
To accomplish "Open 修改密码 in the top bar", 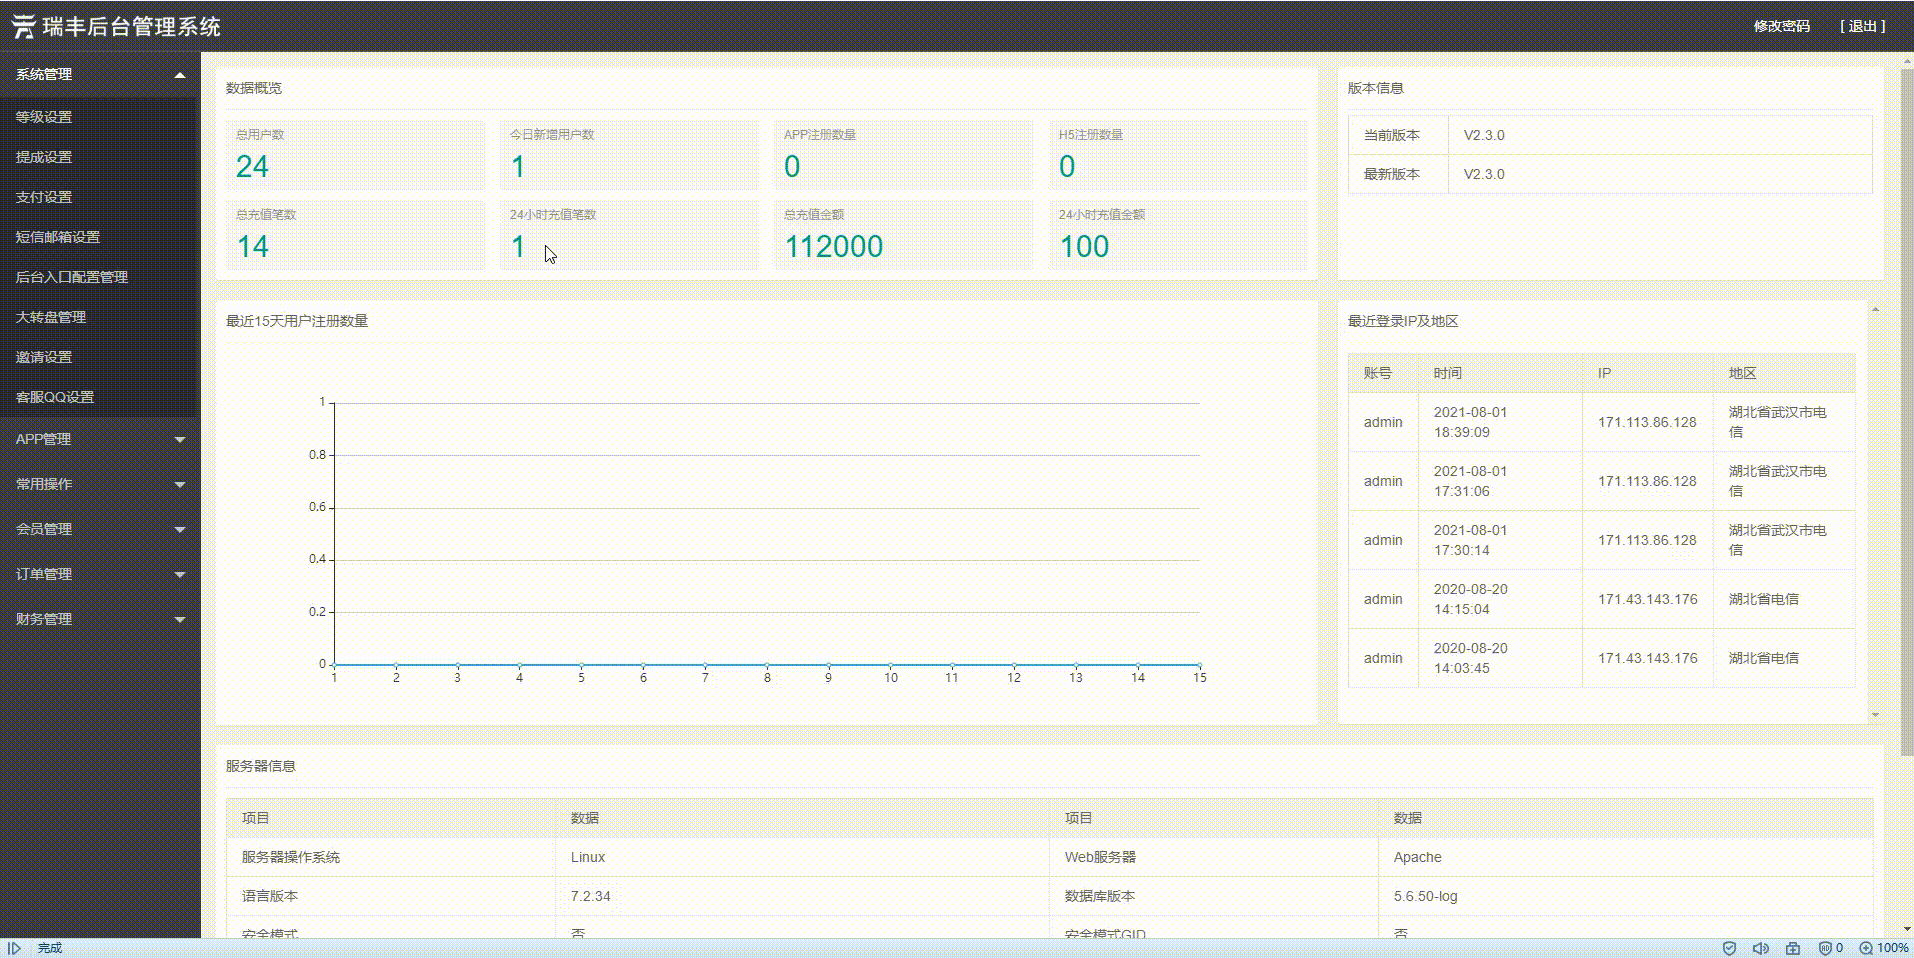I will point(1781,27).
